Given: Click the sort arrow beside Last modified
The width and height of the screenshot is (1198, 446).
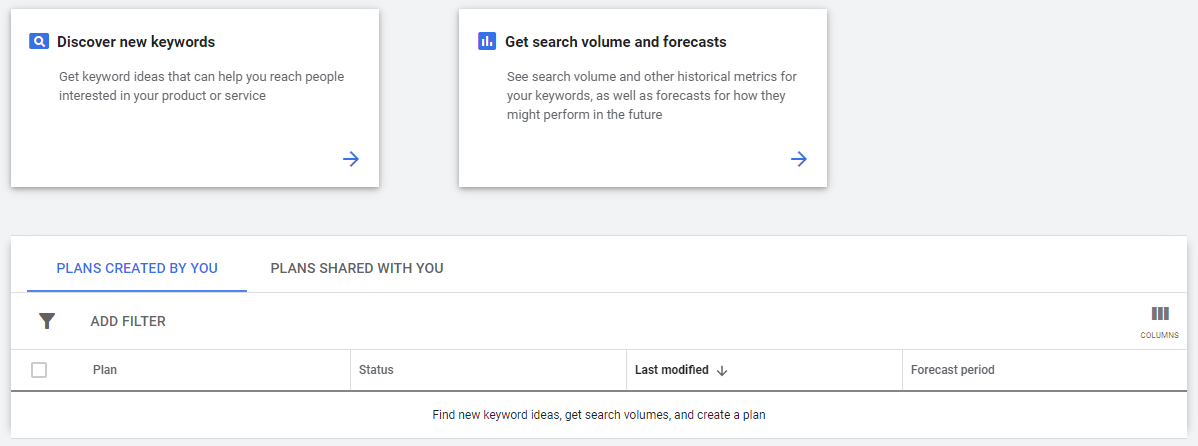Looking at the screenshot, I should tap(722, 370).
